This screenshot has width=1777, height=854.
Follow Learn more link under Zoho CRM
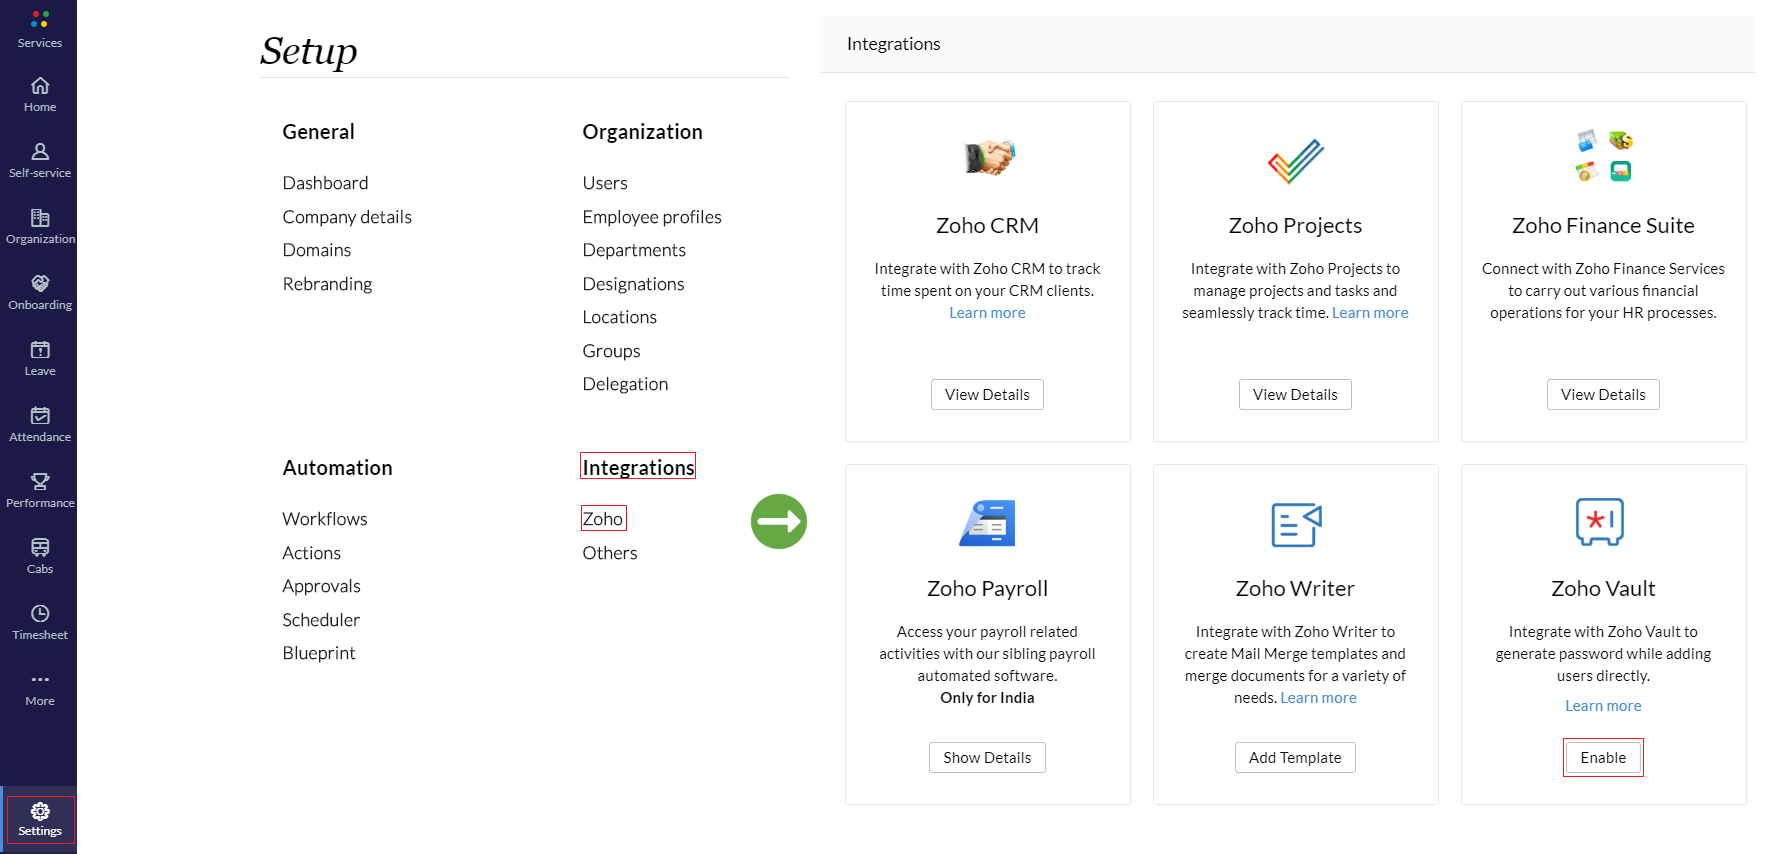click(987, 313)
